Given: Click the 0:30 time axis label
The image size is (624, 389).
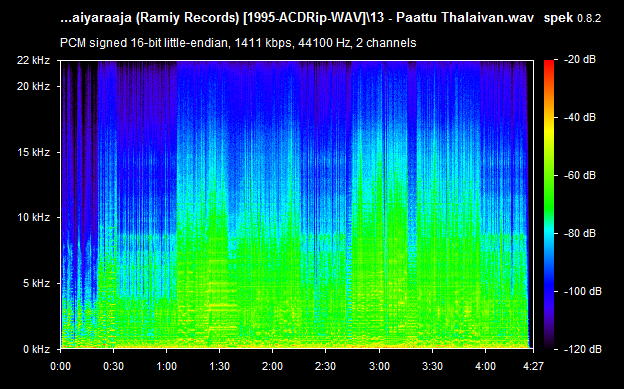Looking at the screenshot, I should [113, 366].
